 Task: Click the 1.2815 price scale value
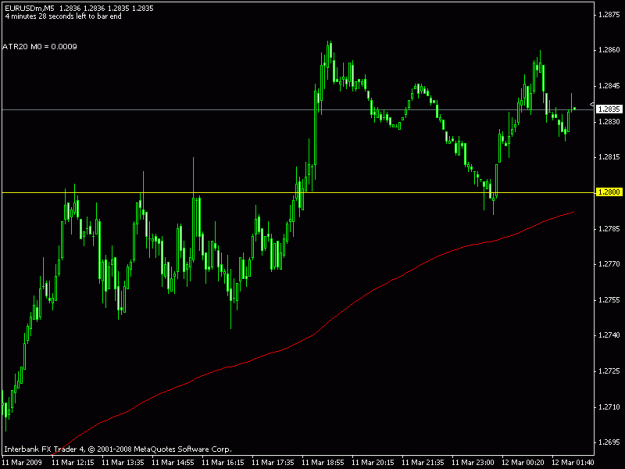[x=609, y=157]
